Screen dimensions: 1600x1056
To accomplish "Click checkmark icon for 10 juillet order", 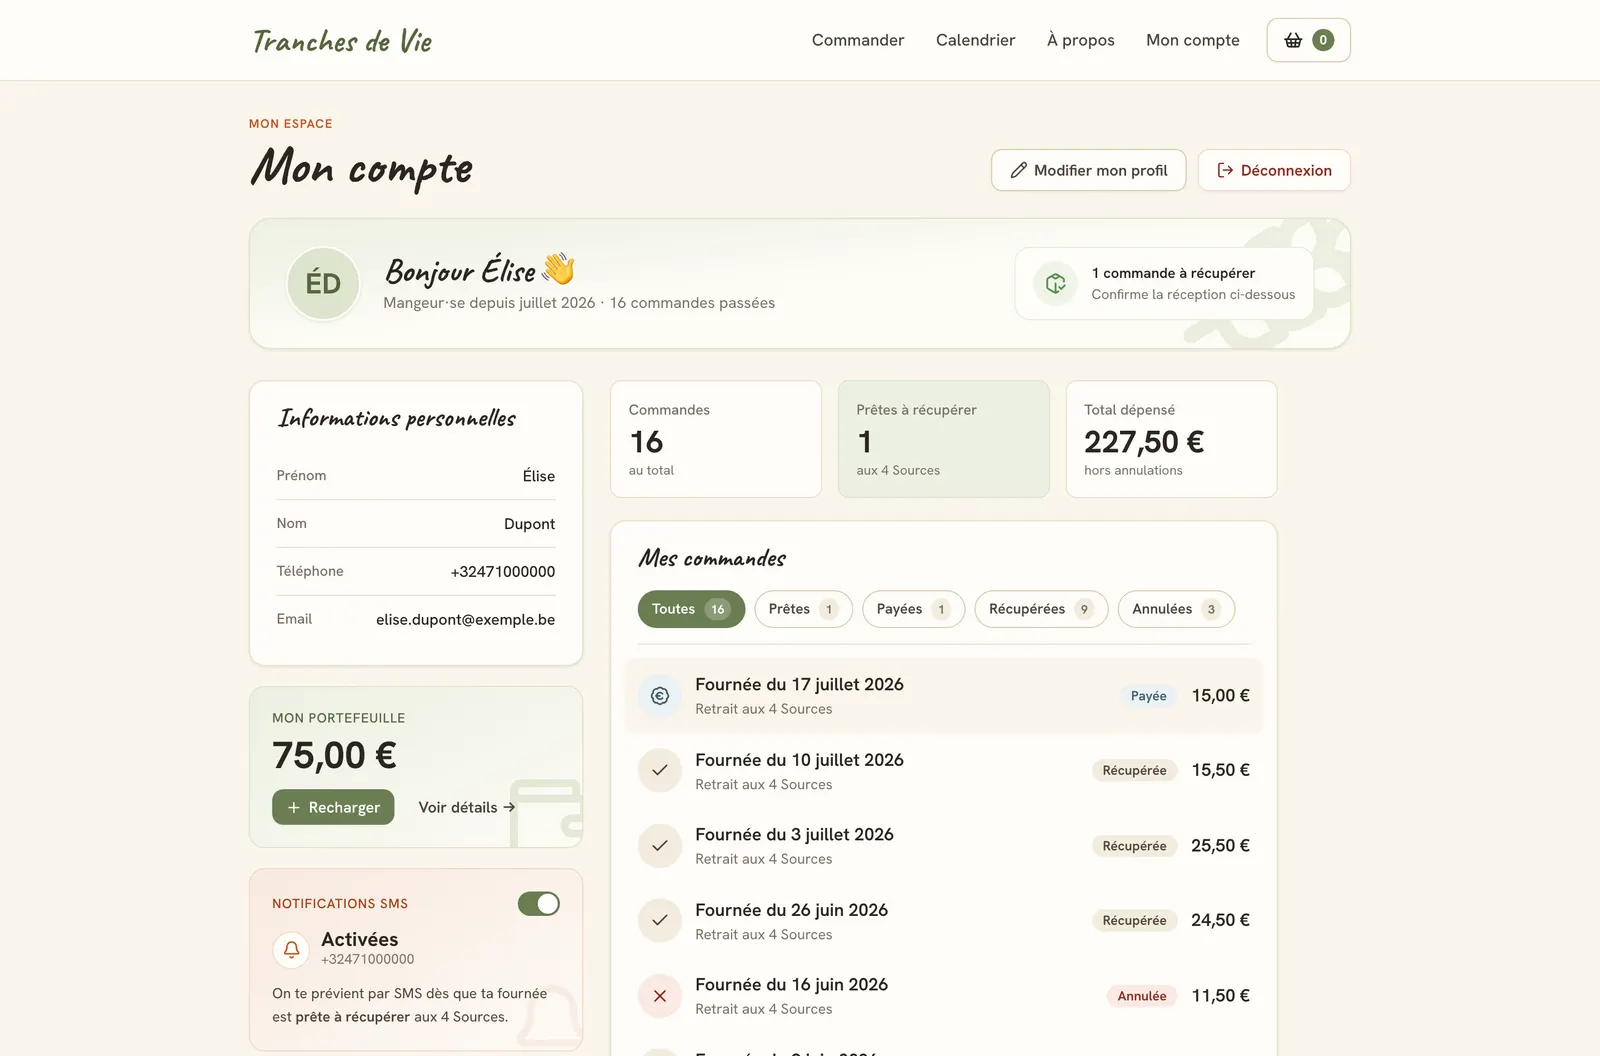I will click(660, 771).
